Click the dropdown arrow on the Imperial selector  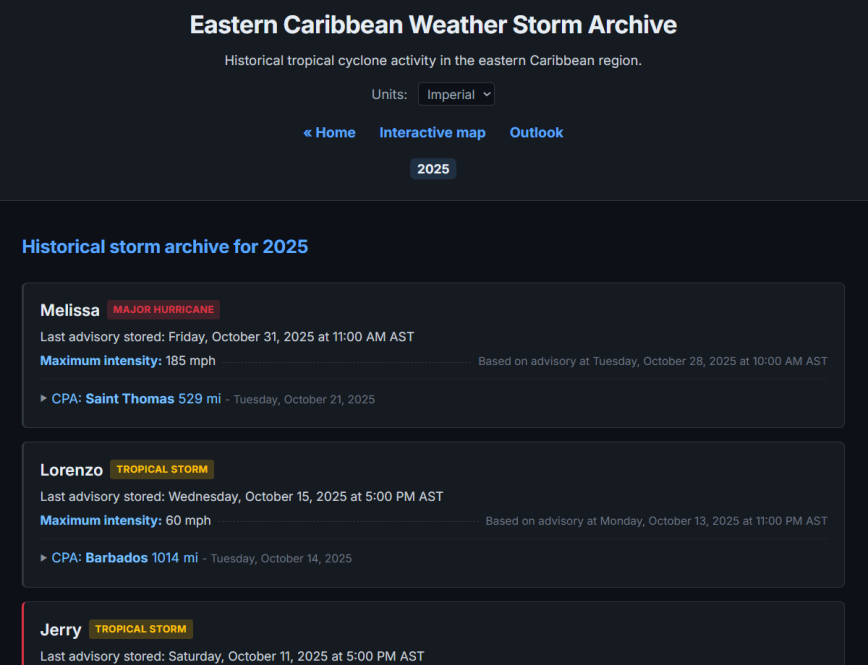click(x=486, y=94)
